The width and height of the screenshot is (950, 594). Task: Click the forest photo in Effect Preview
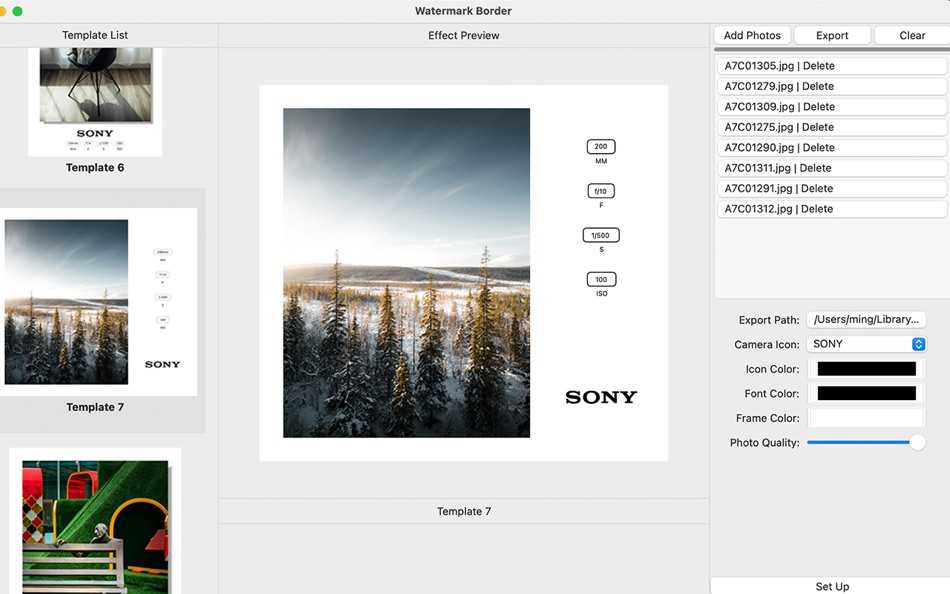[407, 273]
